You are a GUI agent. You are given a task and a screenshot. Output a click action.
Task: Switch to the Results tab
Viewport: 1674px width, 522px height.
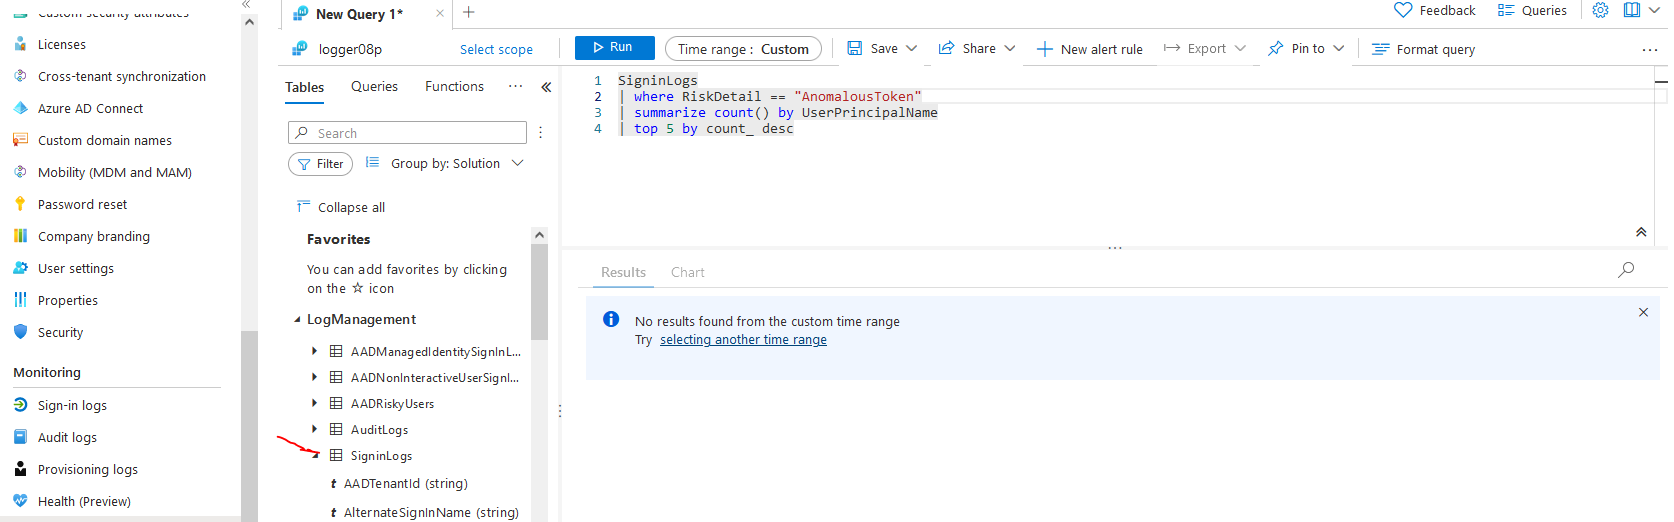point(623,272)
